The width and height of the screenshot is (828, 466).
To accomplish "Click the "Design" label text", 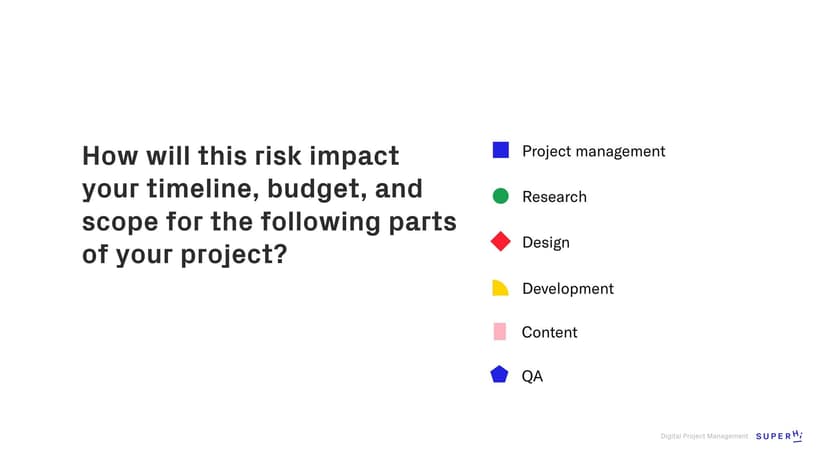I will 545,243.
